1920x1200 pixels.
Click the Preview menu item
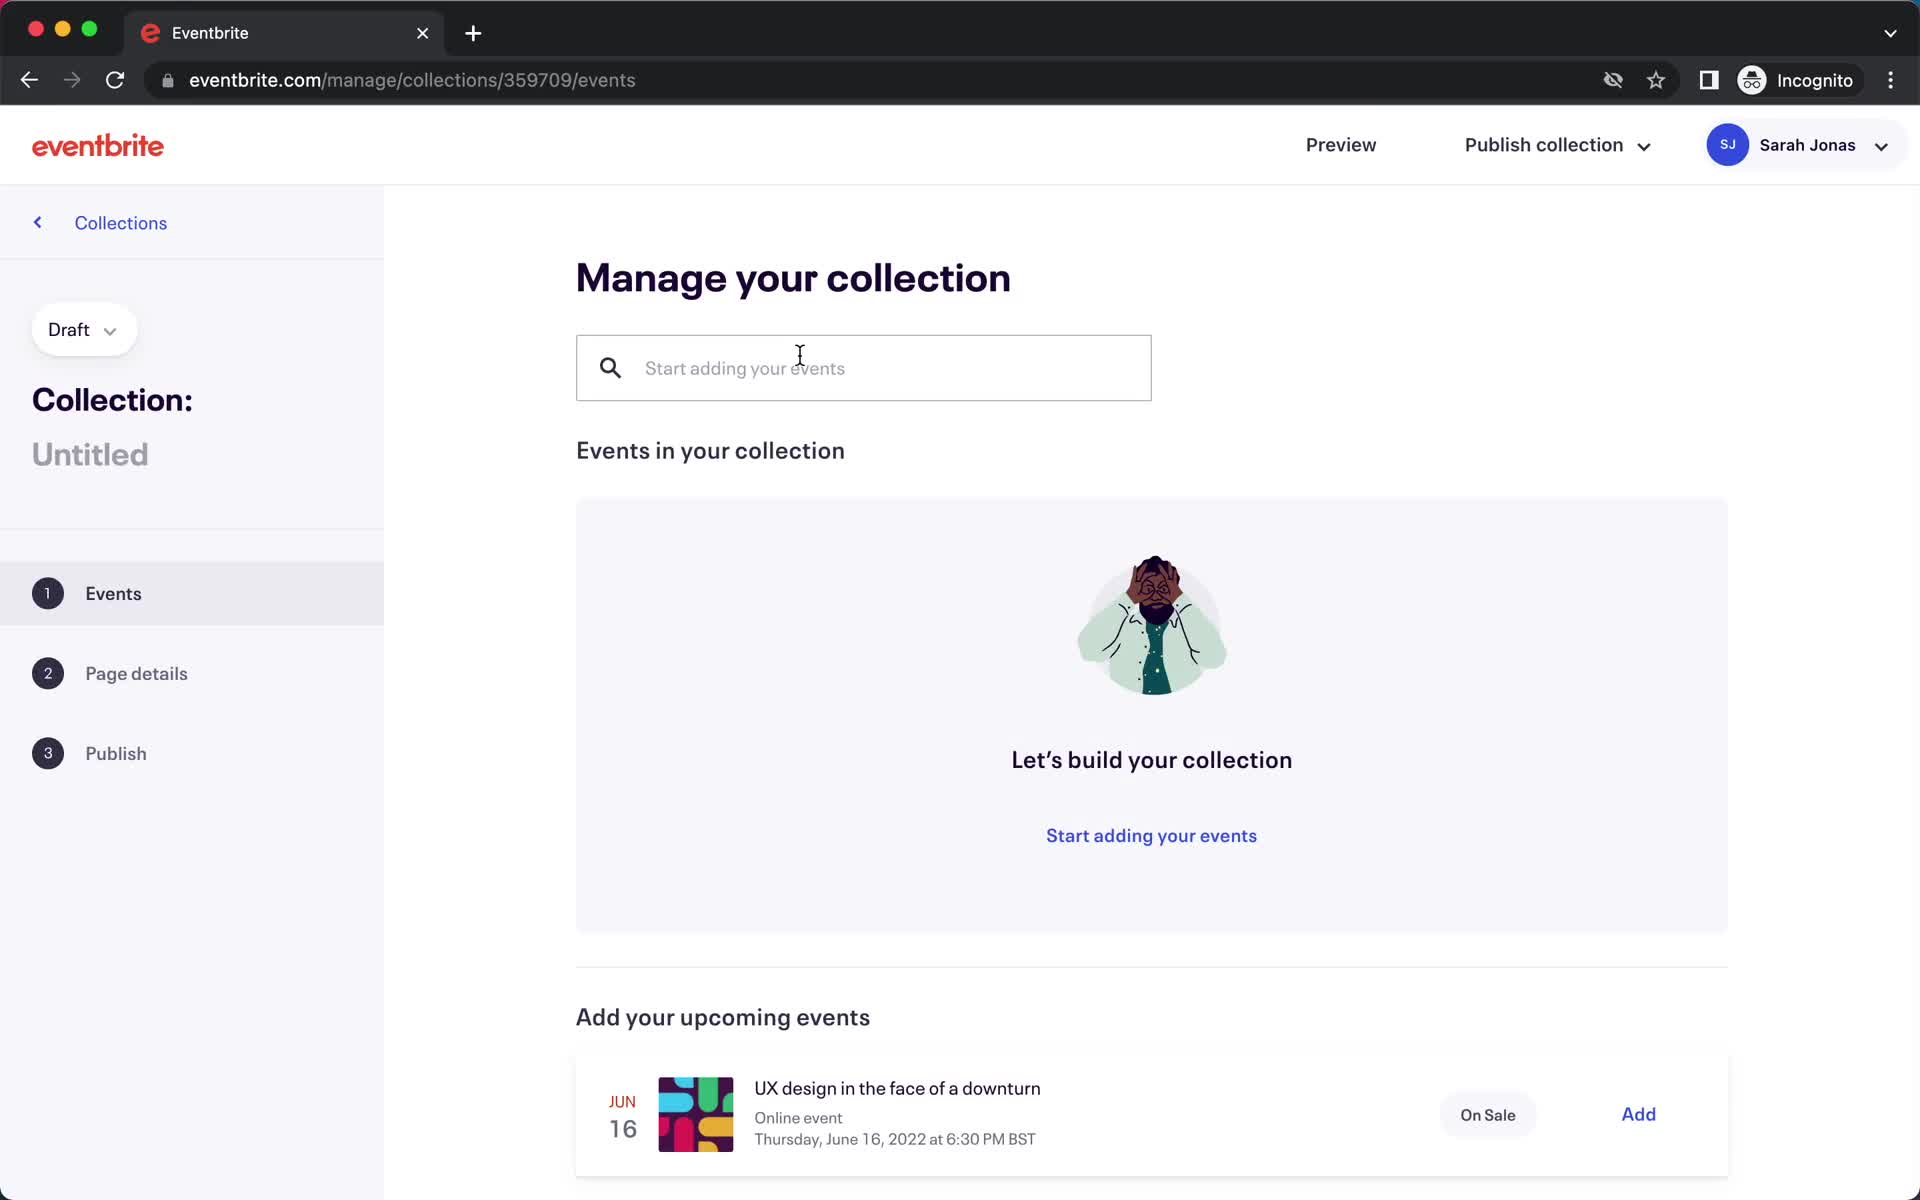(x=1341, y=145)
